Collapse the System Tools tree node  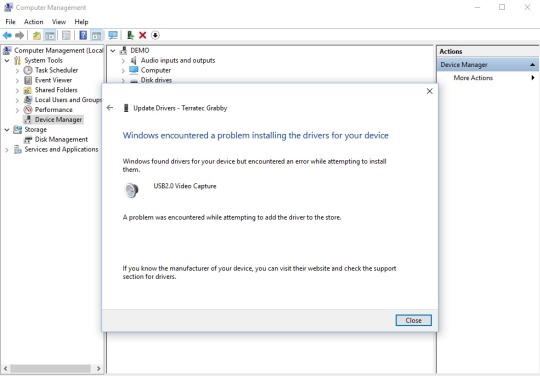tap(7, 61)
